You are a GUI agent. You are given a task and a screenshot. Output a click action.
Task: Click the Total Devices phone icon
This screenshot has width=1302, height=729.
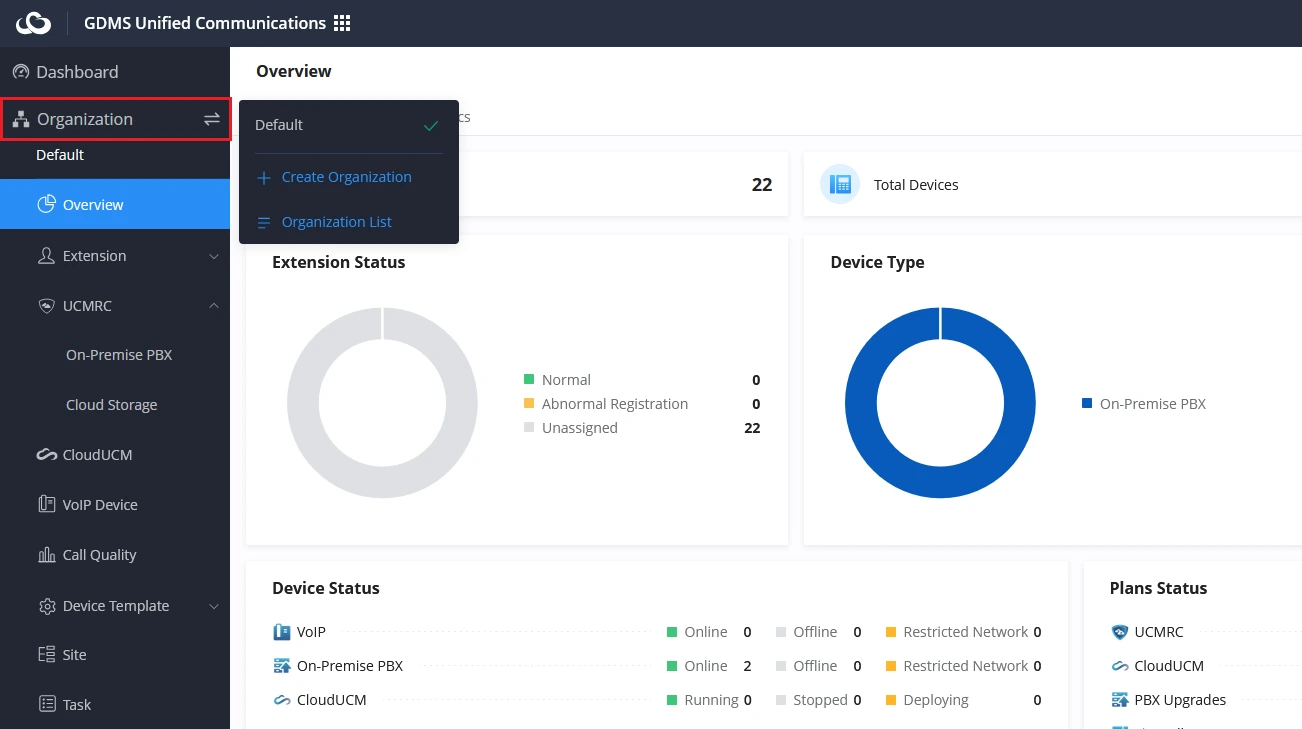tap(840, 184)
